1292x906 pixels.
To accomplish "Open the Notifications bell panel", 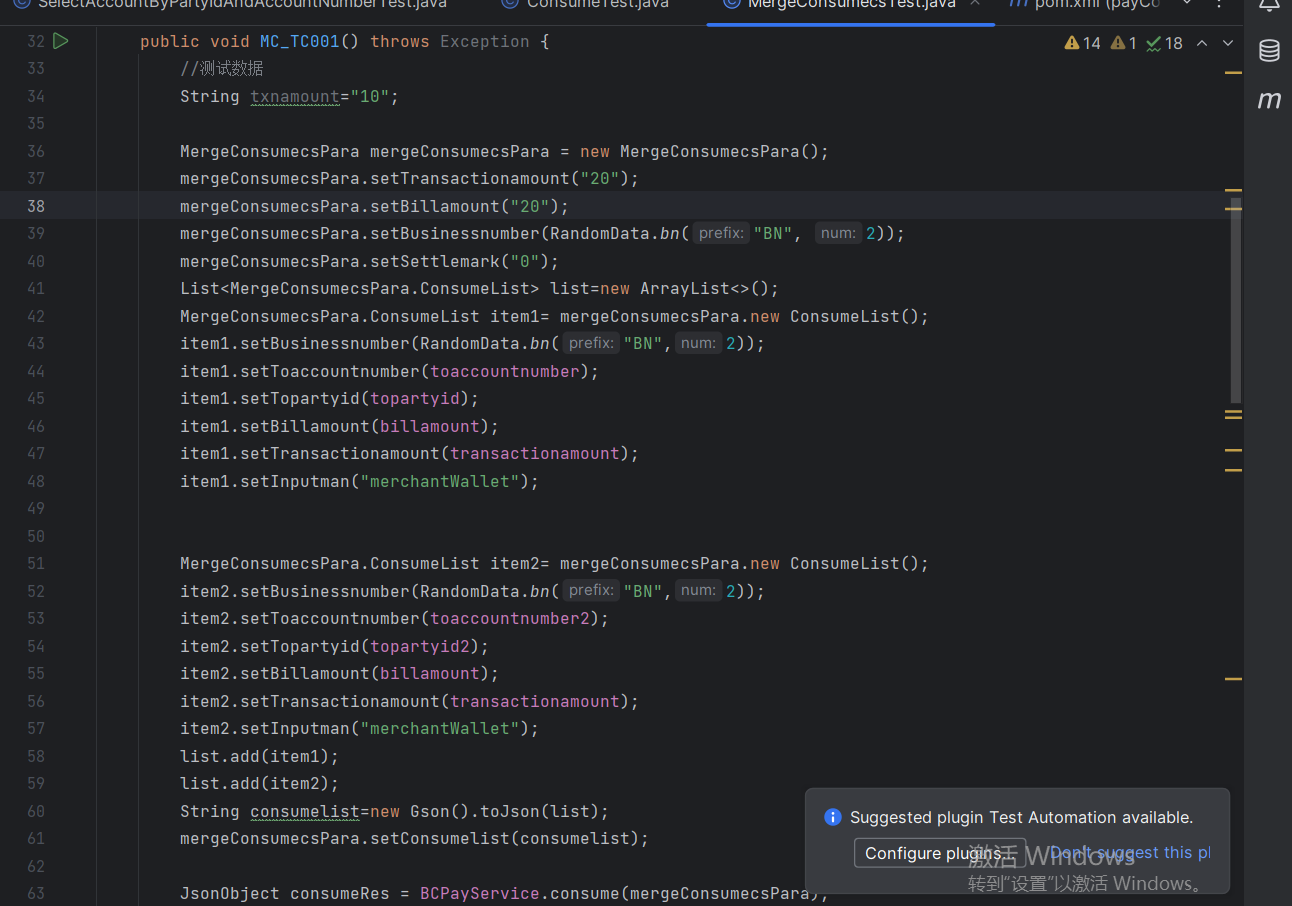I will (x=1269, y=5).
